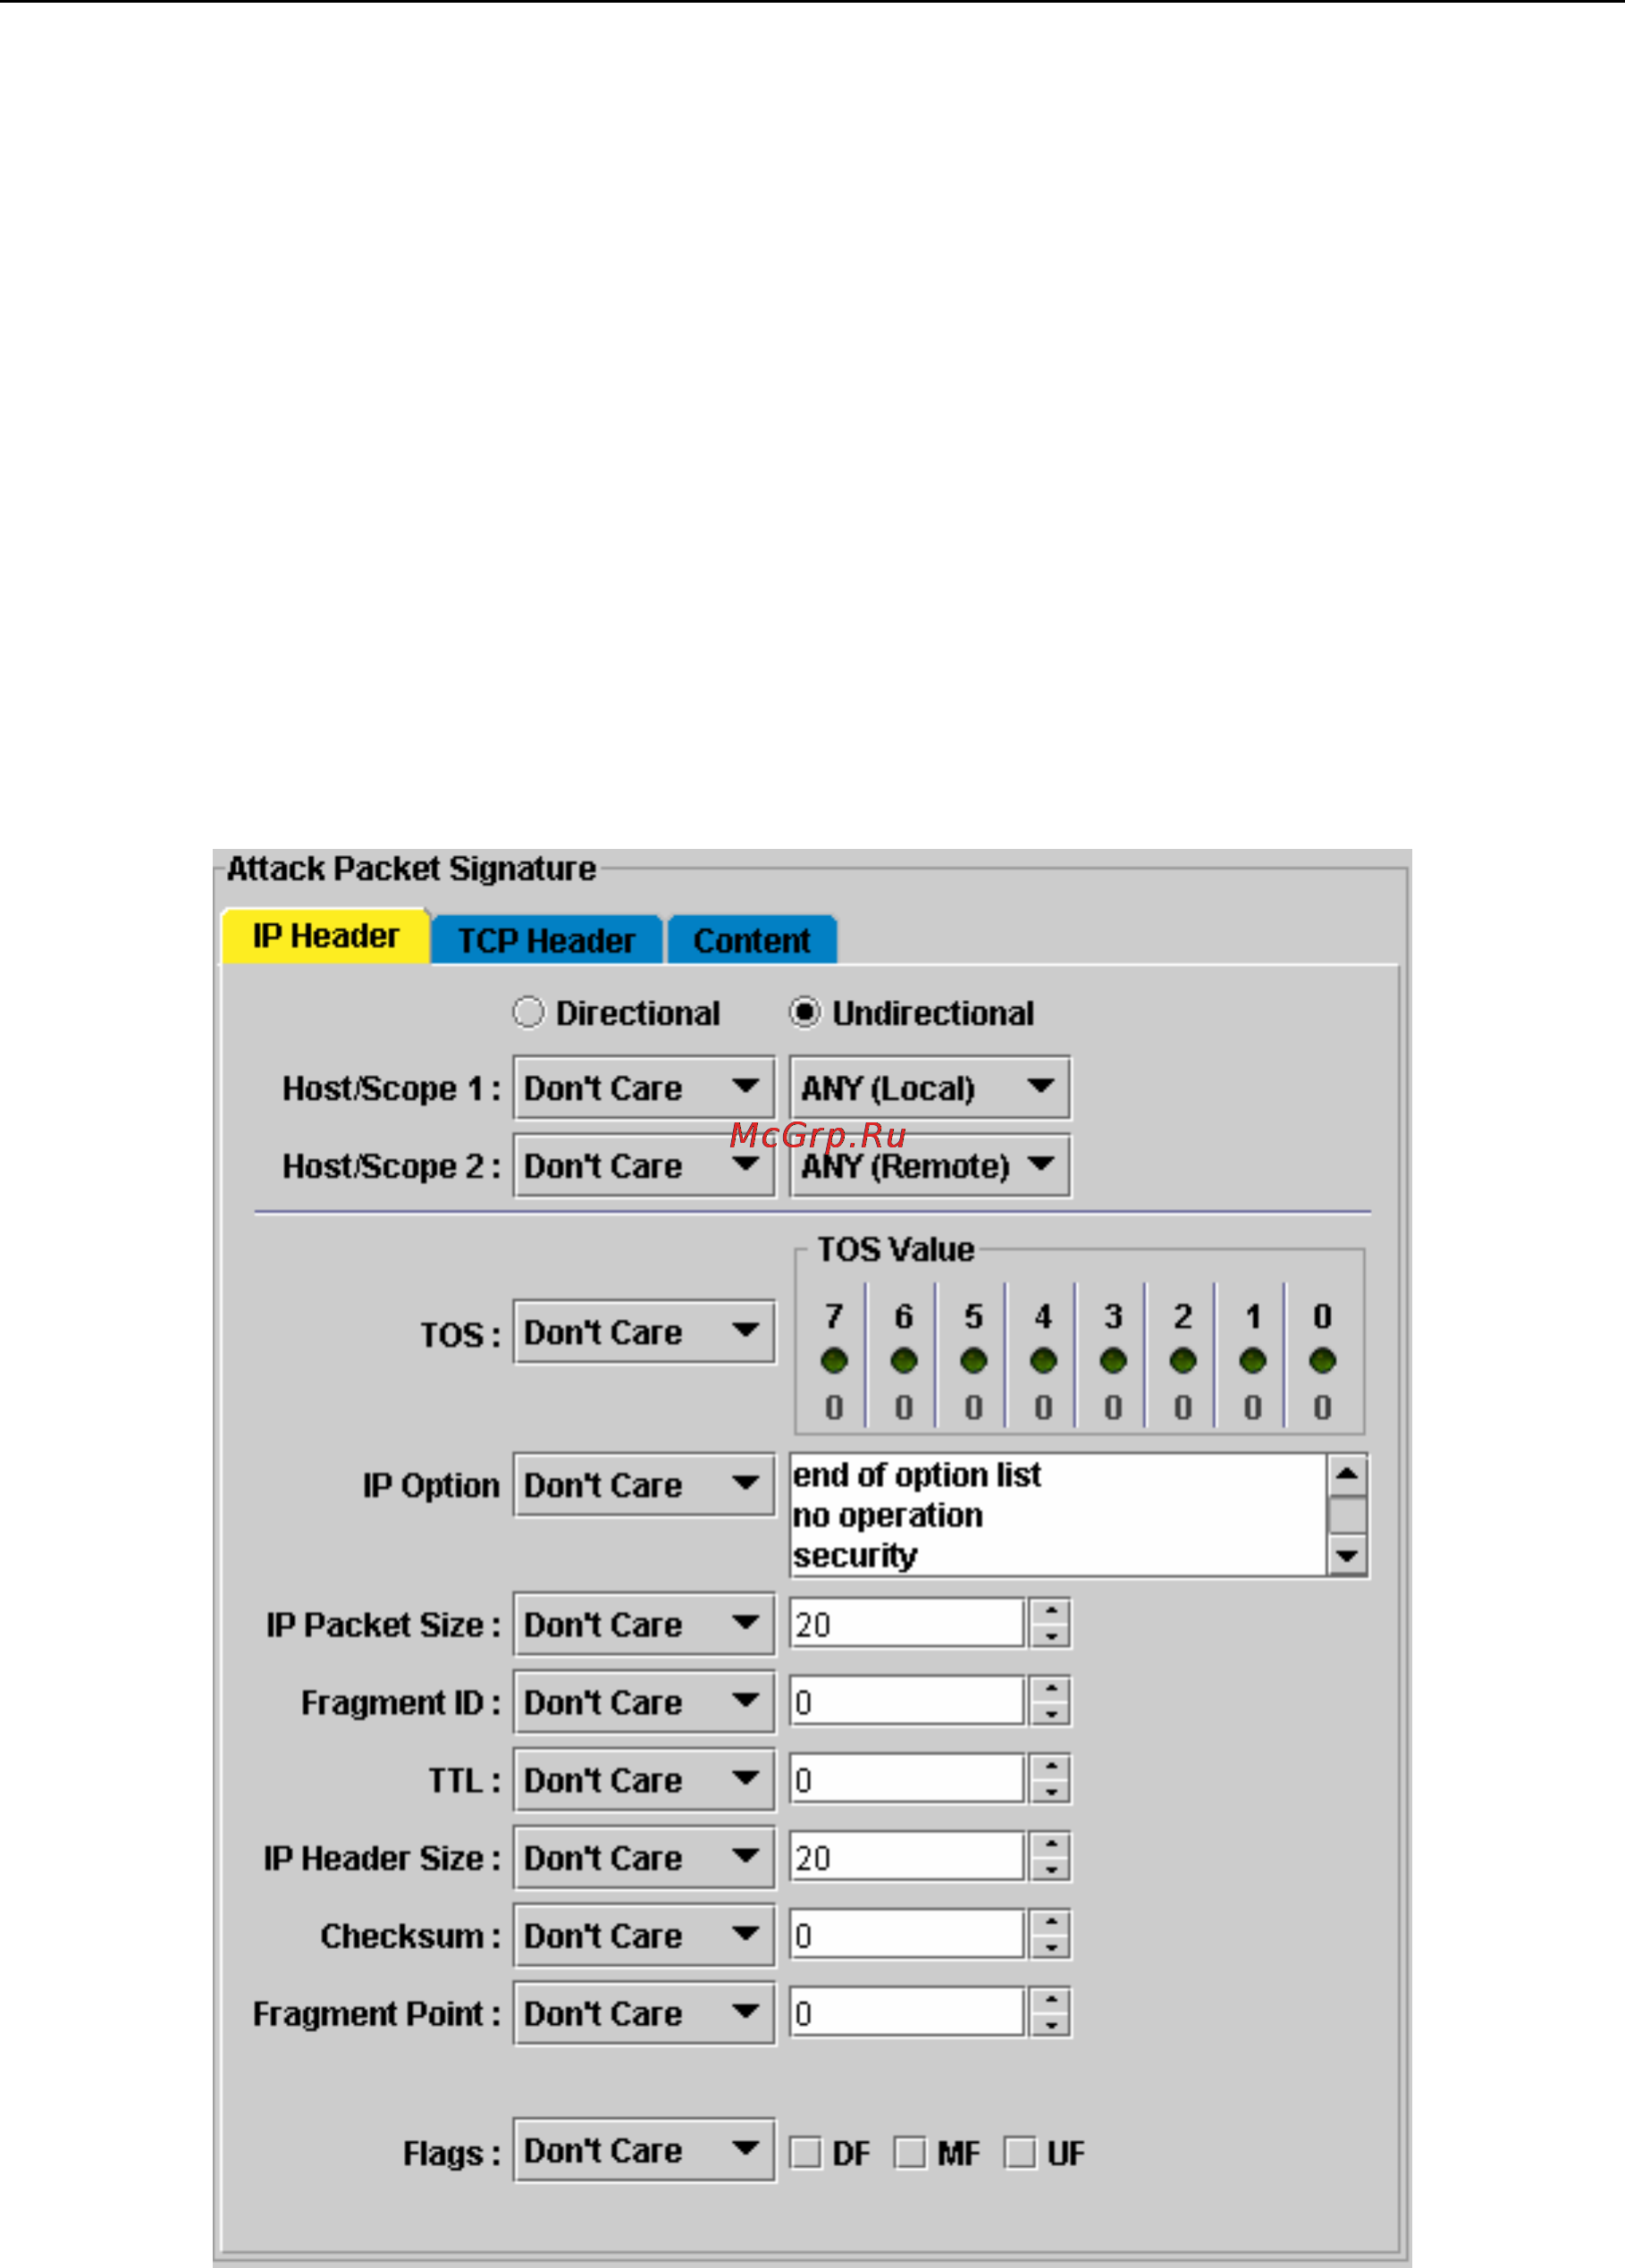Toggle TOS bit 3 indicator
This screenshot has height=2268, width=1625.
(1113, 1361)
